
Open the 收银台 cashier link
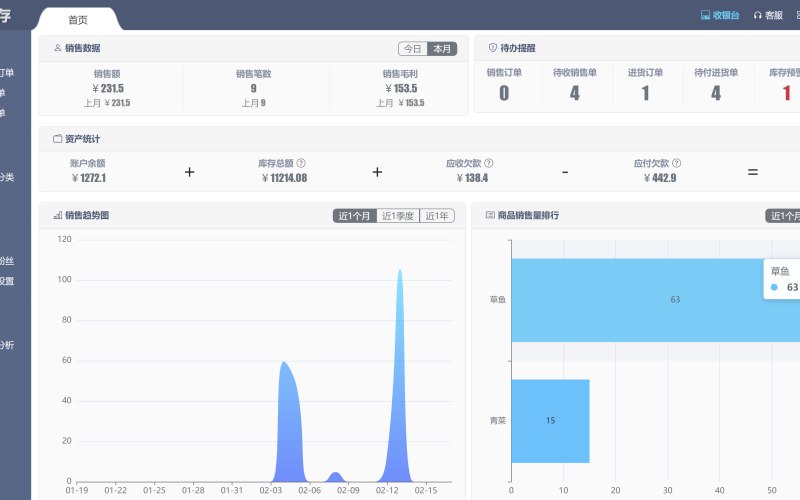pos(720,15)
